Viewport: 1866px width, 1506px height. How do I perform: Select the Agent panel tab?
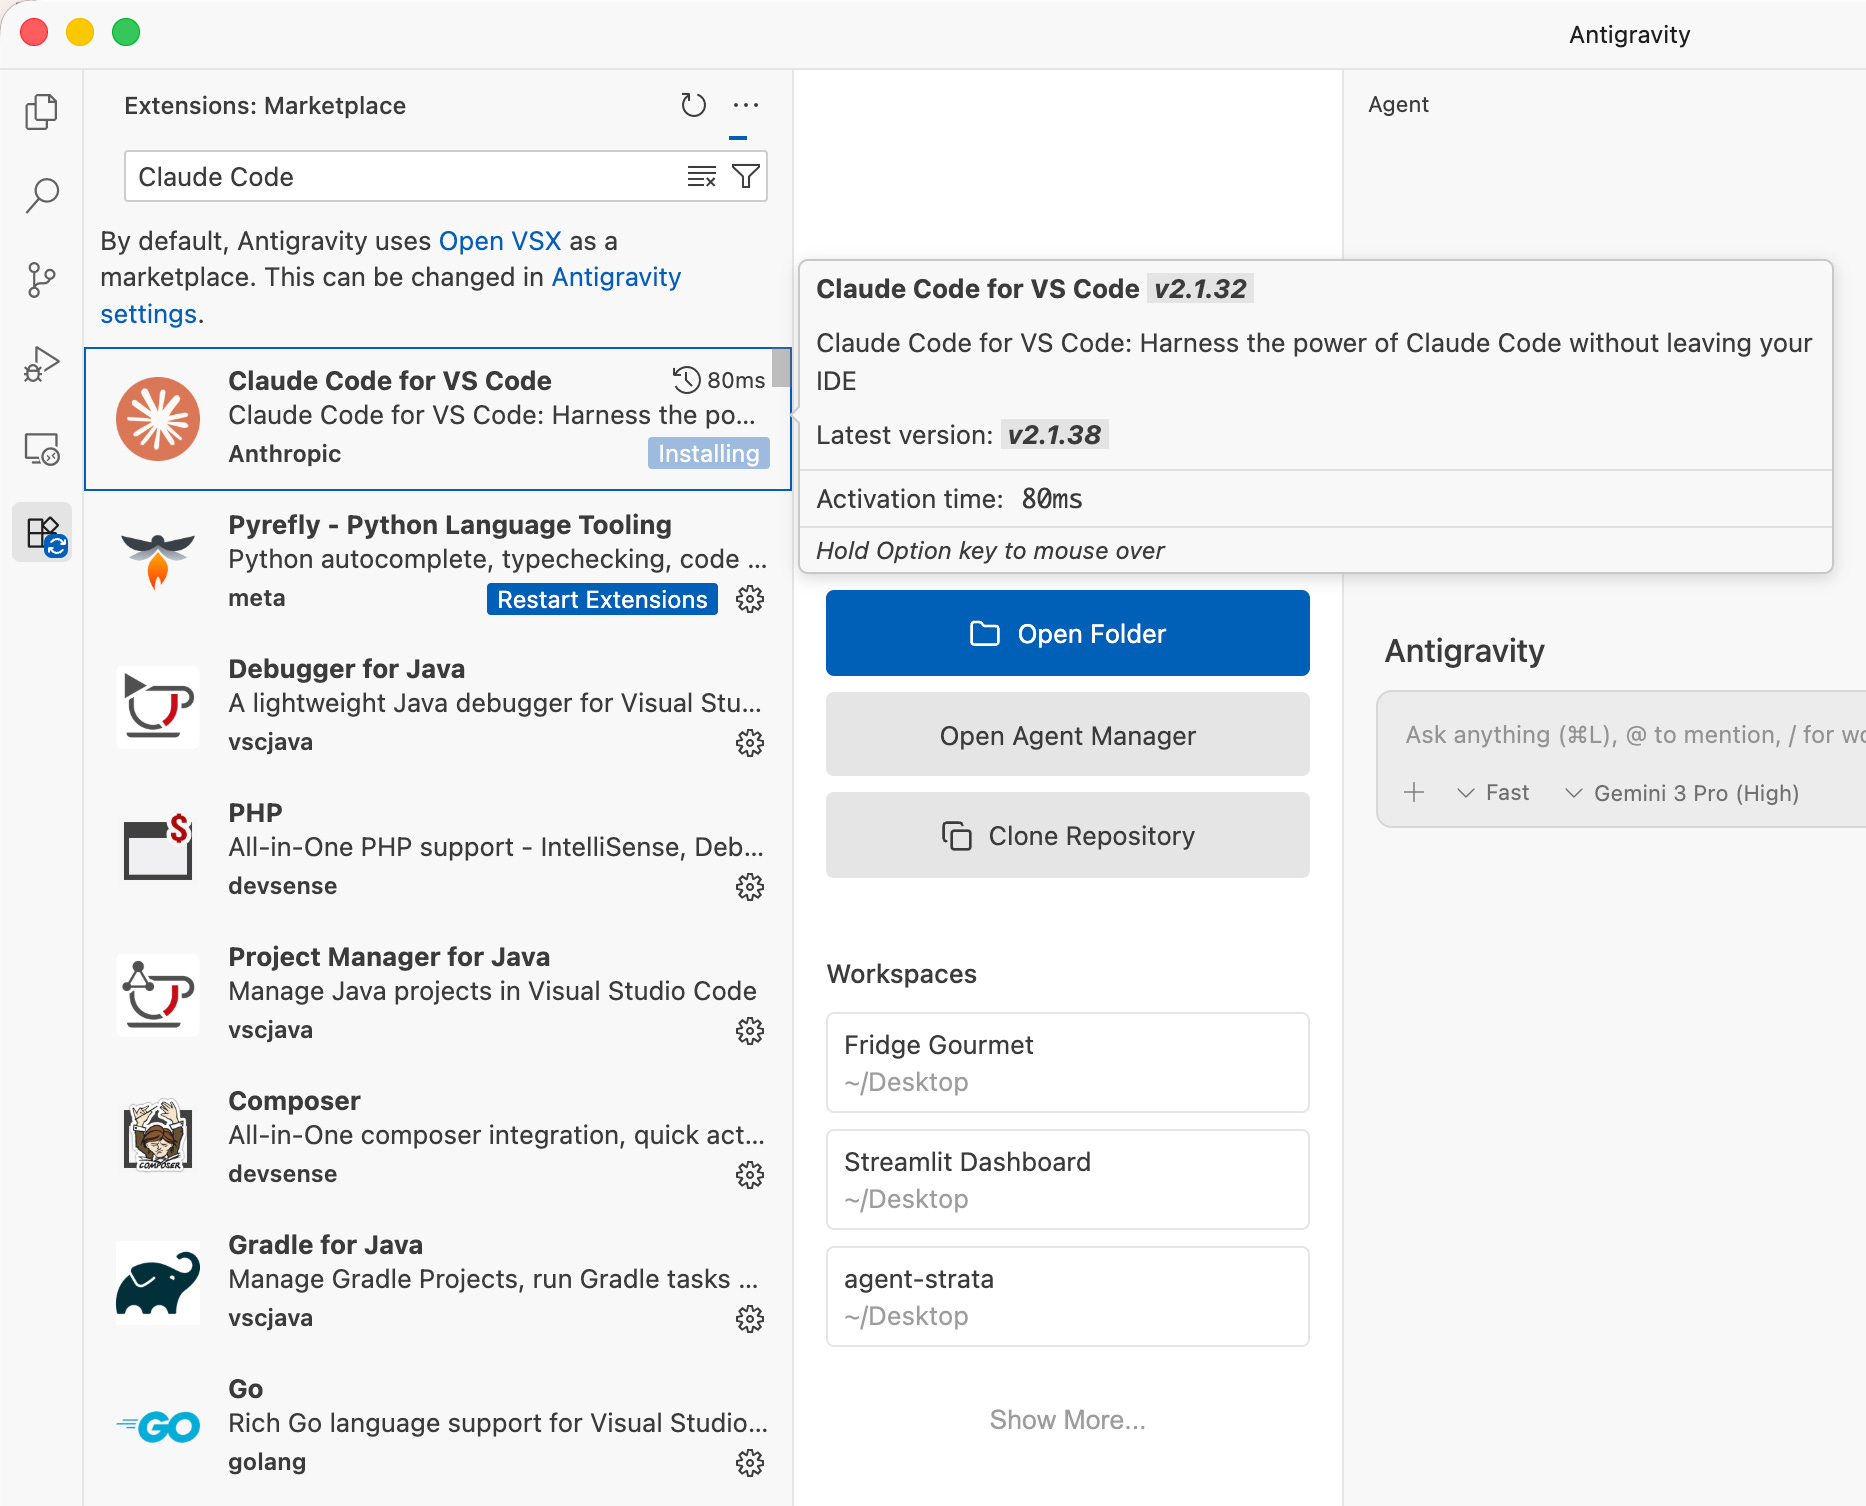[x=1398, y=104]
